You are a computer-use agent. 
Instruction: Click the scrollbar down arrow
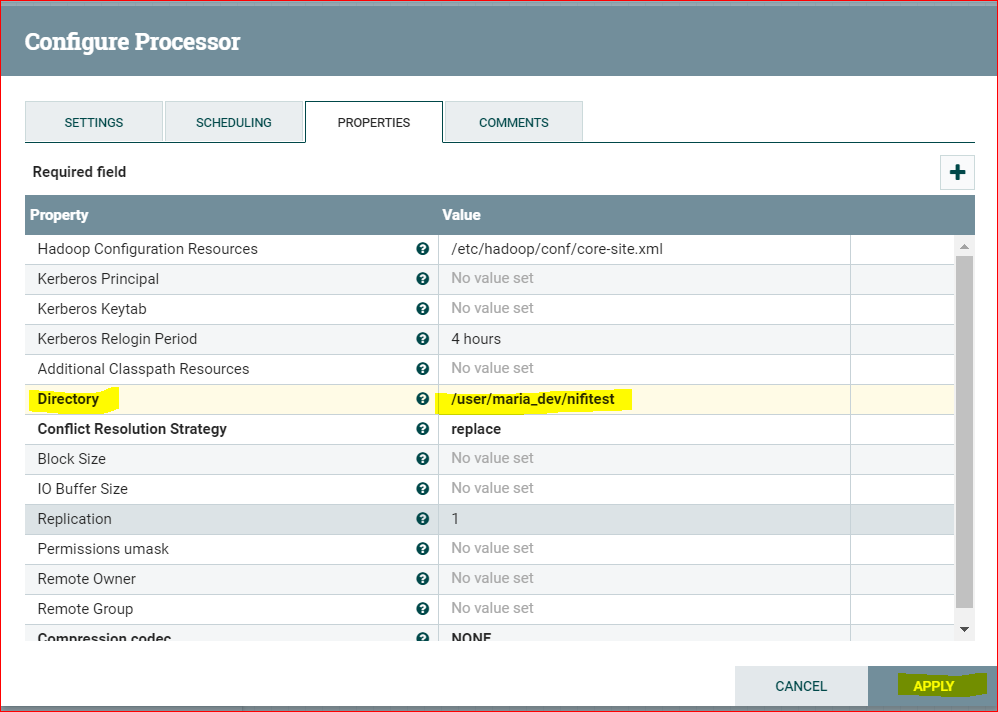(x=964, y=629)
